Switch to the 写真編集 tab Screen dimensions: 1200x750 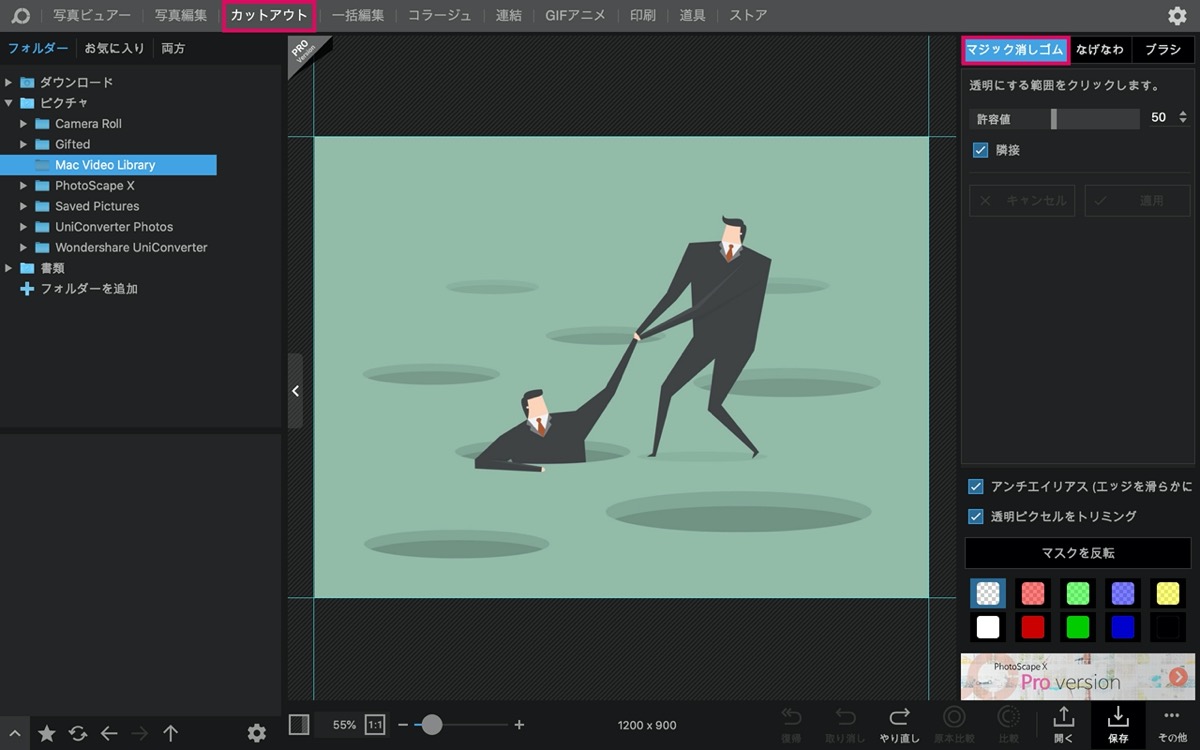pos(181,16)
